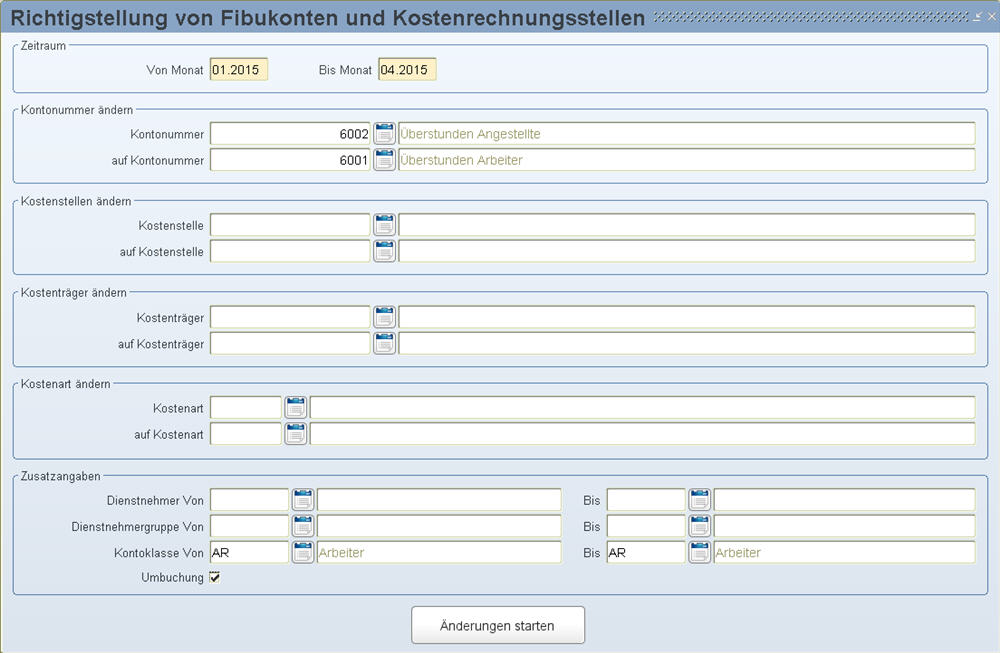The height and width of the screenshot is (653, 1000).
Task: Click the empty Kostenstelle input field
Action: (290, 225)
